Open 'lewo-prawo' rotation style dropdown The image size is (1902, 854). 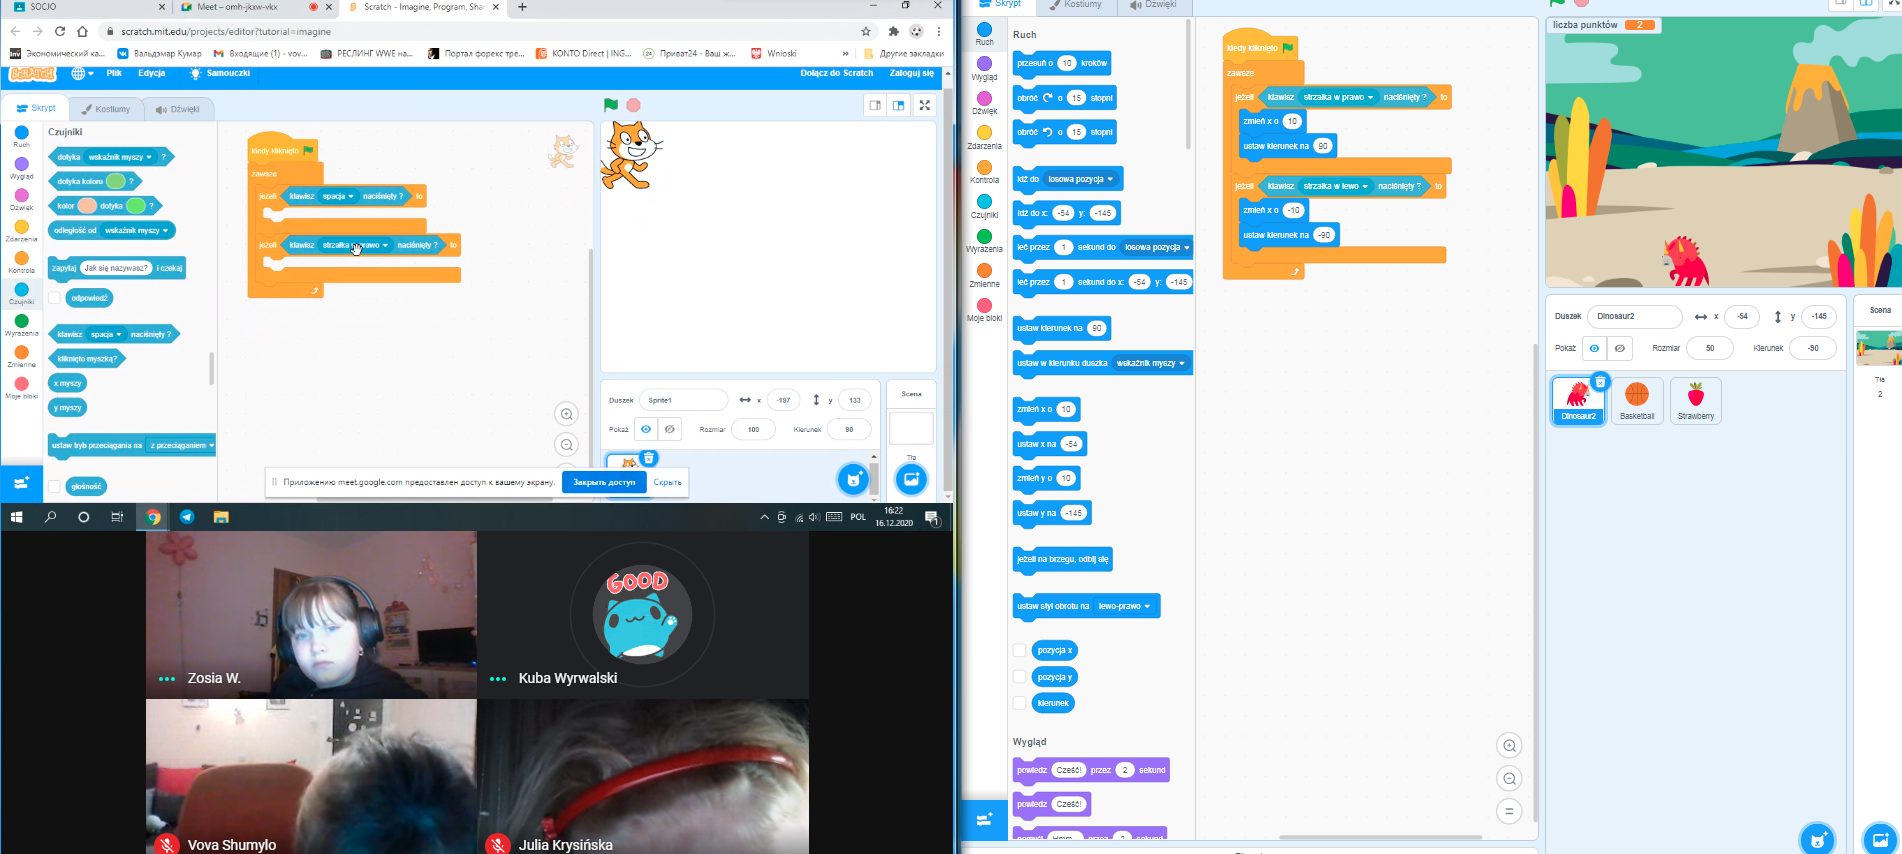click(x=1124, y=606)
